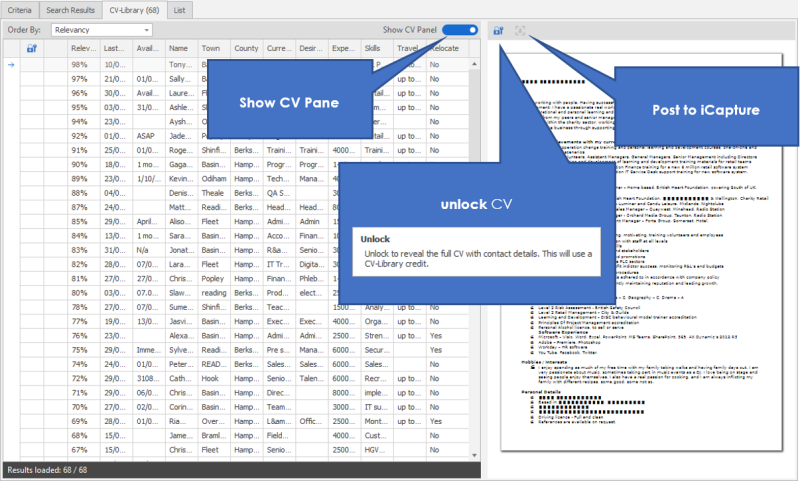Click the Unlock CV icon above the CV preview

[498, 31]
